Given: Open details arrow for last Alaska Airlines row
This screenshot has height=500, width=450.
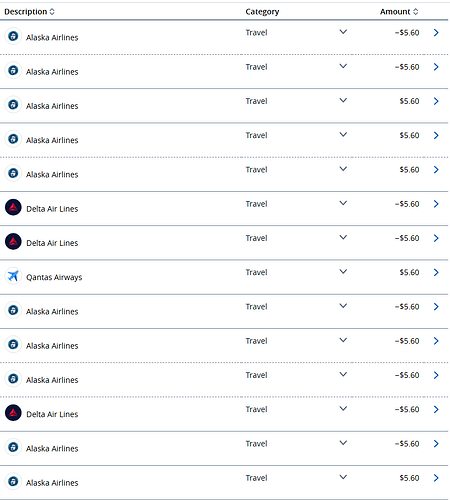Looking at the screenshot, I should (436, 478).
